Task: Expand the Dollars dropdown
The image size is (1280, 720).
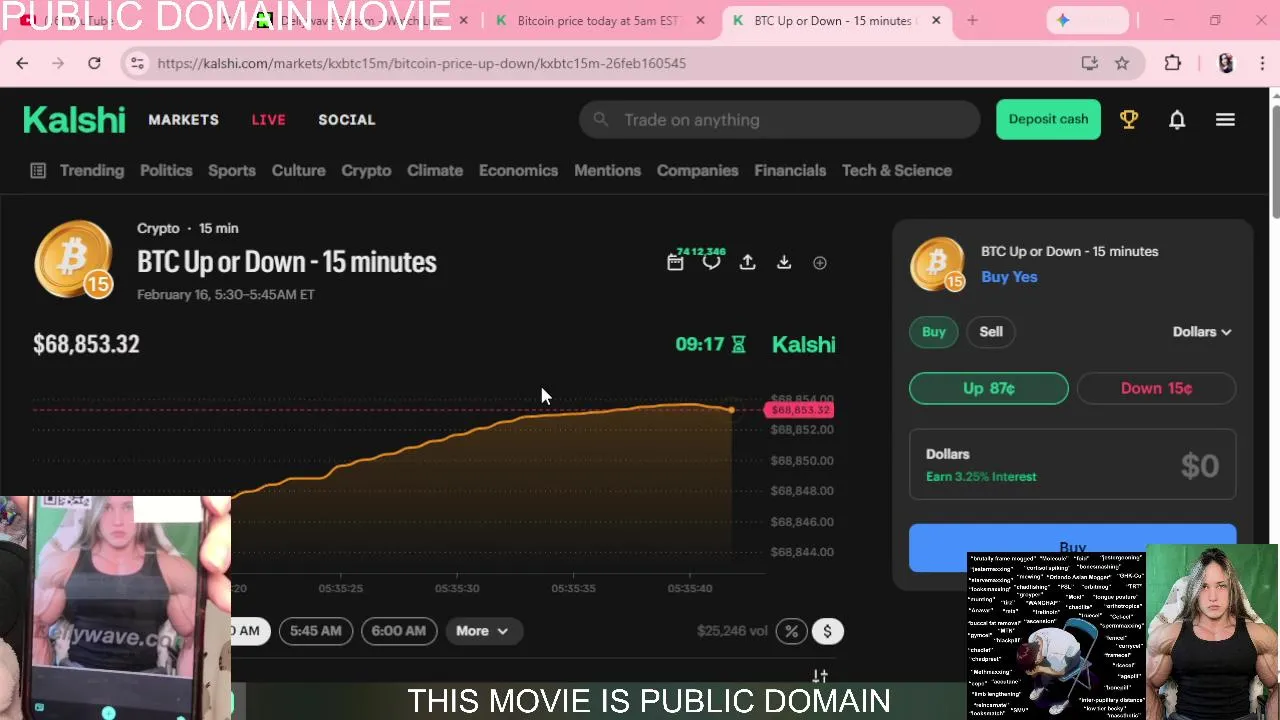Action: click(x=1202, y=332)
